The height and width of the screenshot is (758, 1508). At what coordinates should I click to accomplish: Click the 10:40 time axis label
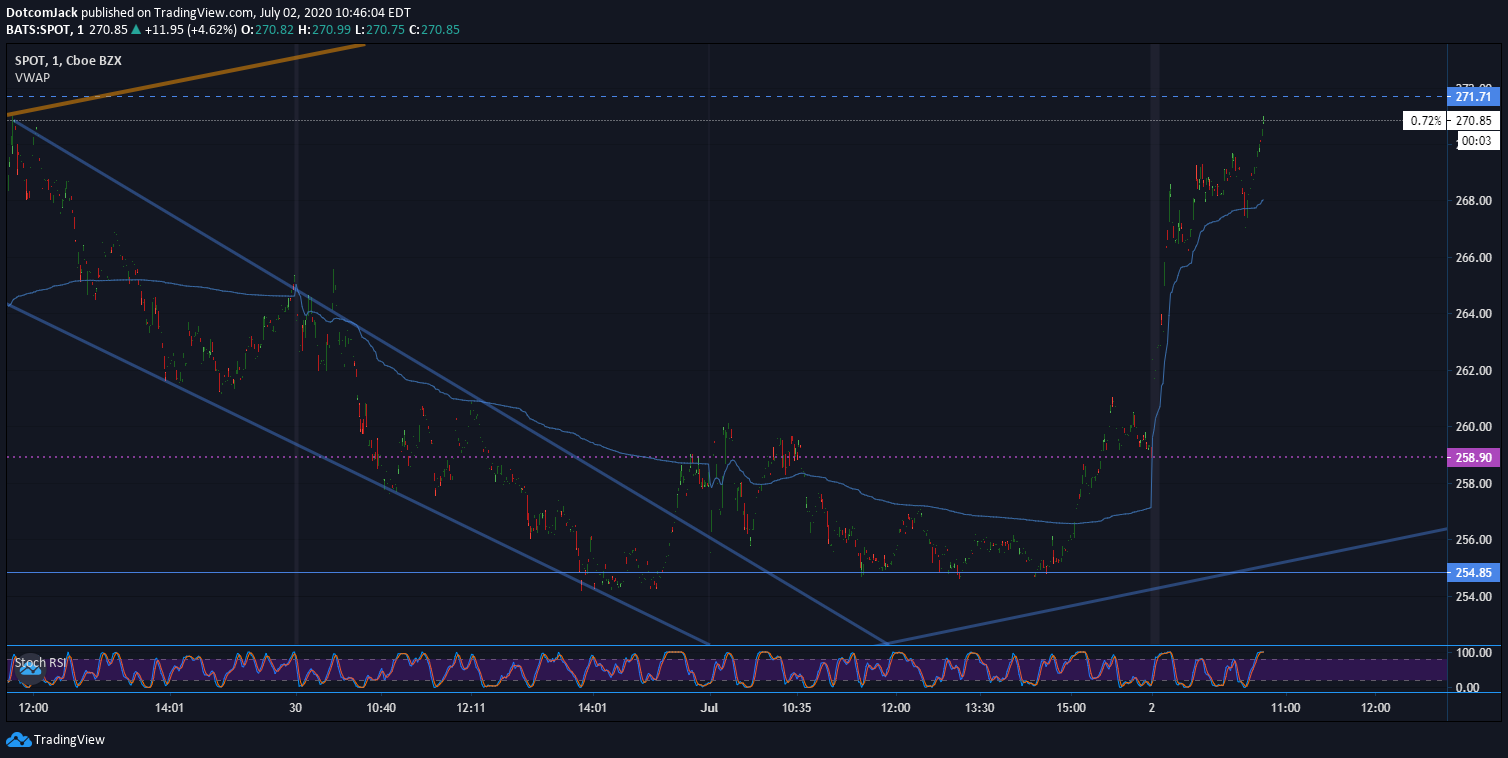[x=382, y=708]
